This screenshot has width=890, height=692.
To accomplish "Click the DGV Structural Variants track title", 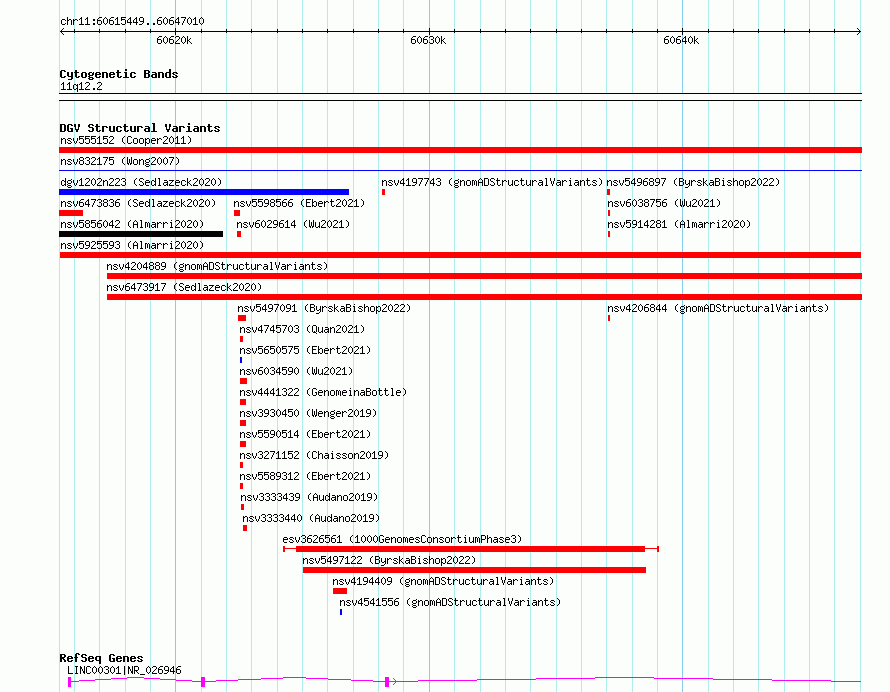I will (x=140, y=128).
